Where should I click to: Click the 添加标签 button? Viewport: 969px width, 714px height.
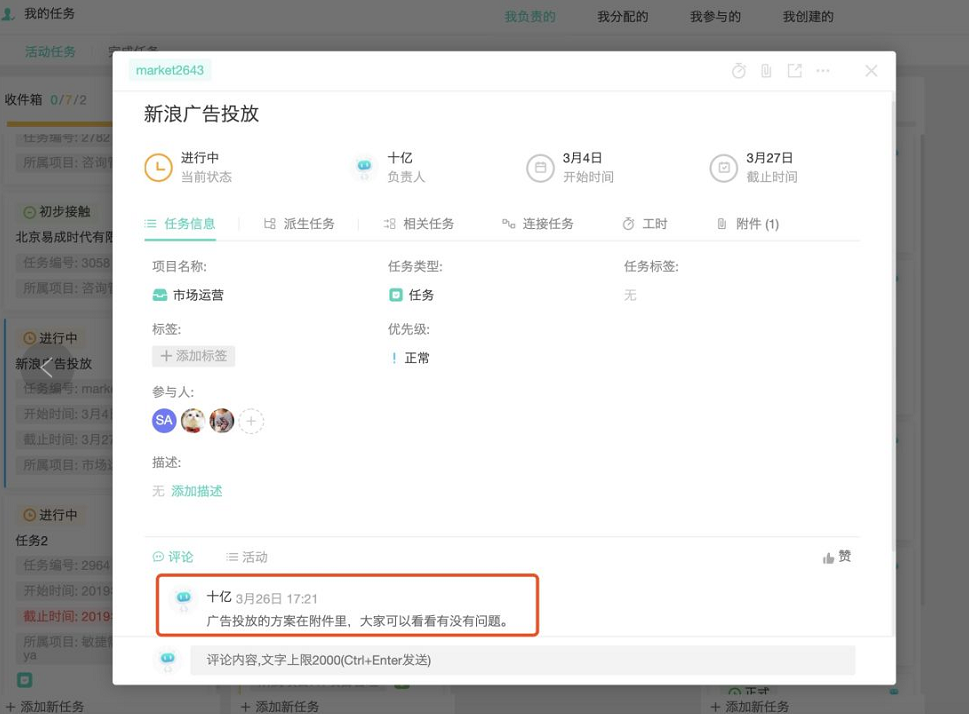point(193,356)
